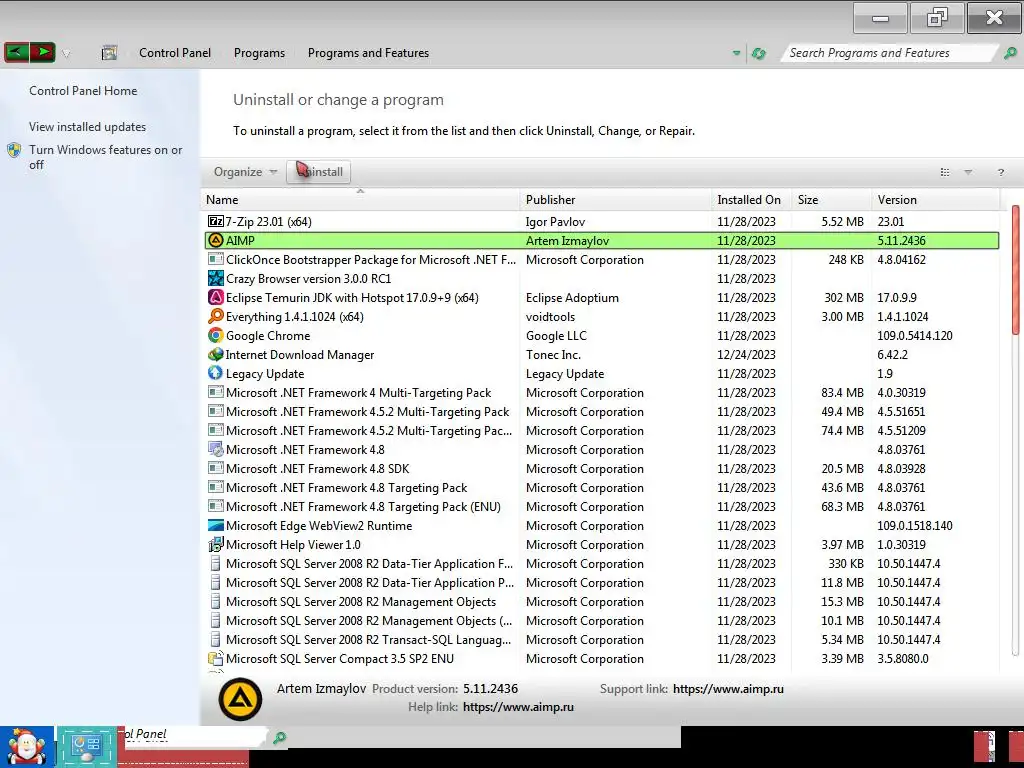Click the Tonec Inc. publisher cell

553,354
